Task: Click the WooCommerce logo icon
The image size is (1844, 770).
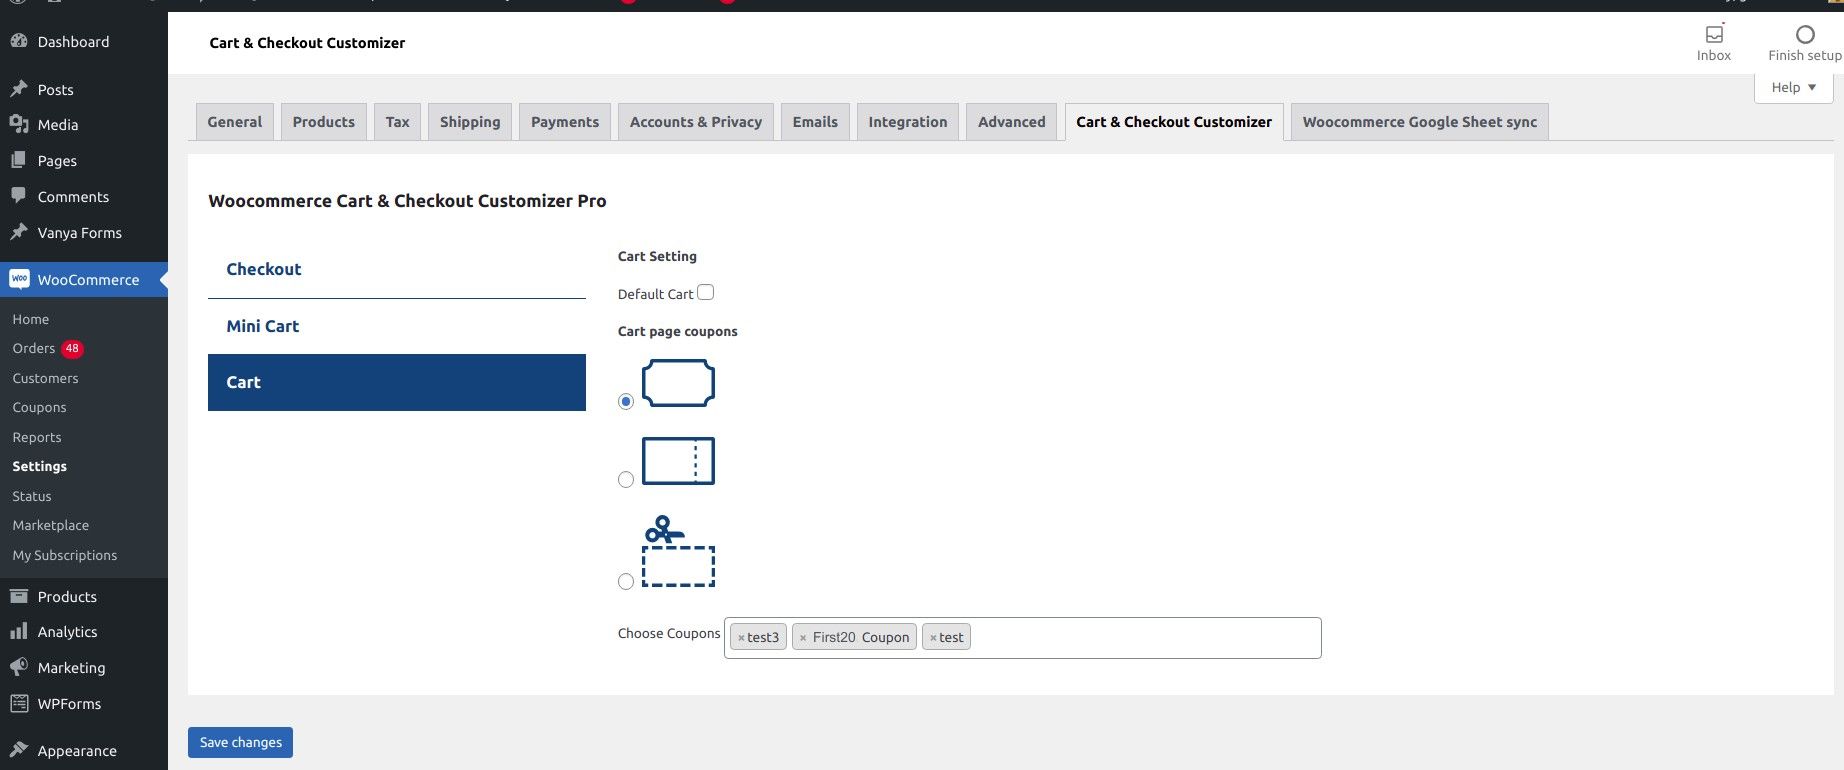Action: (x=19, y=279)
